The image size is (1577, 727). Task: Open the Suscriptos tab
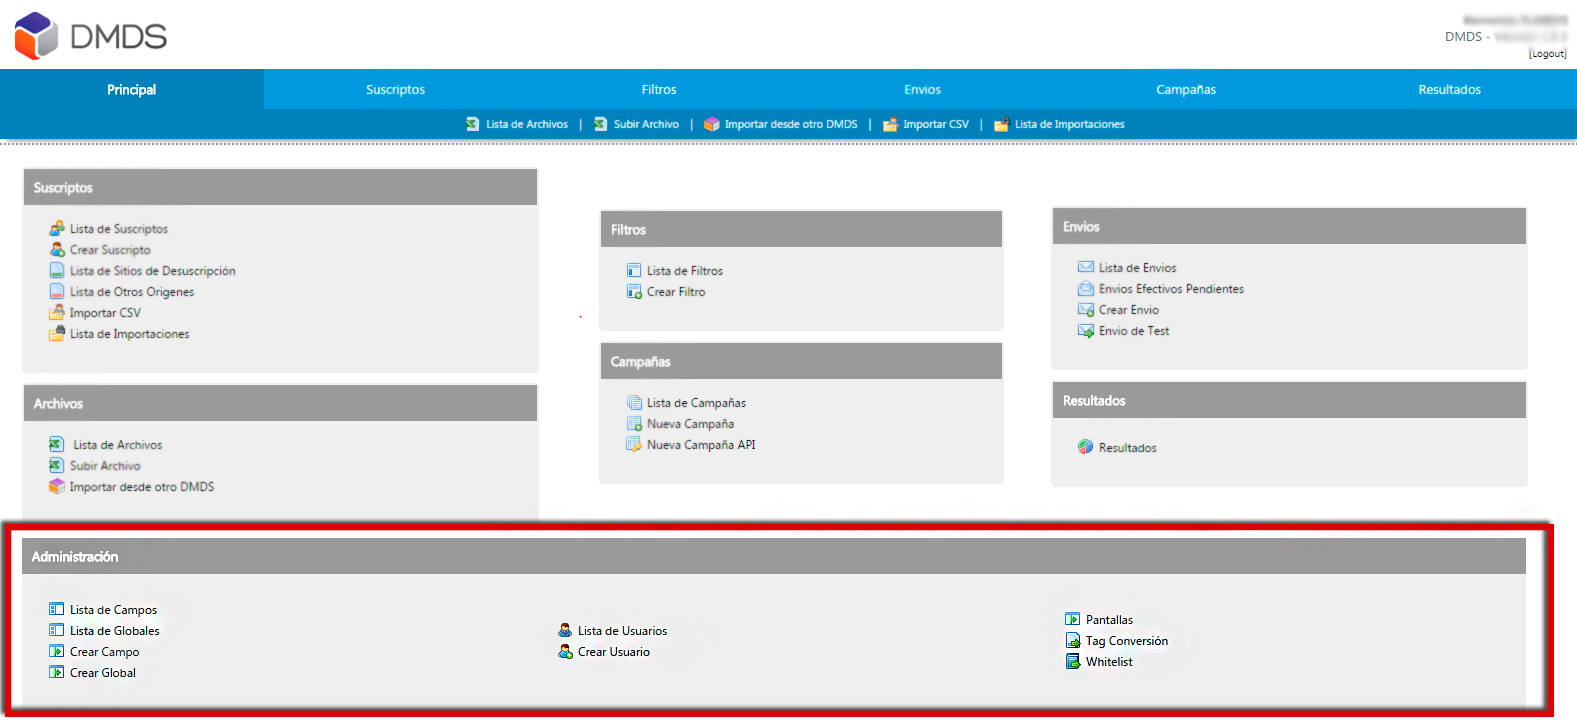pos(395,89)
